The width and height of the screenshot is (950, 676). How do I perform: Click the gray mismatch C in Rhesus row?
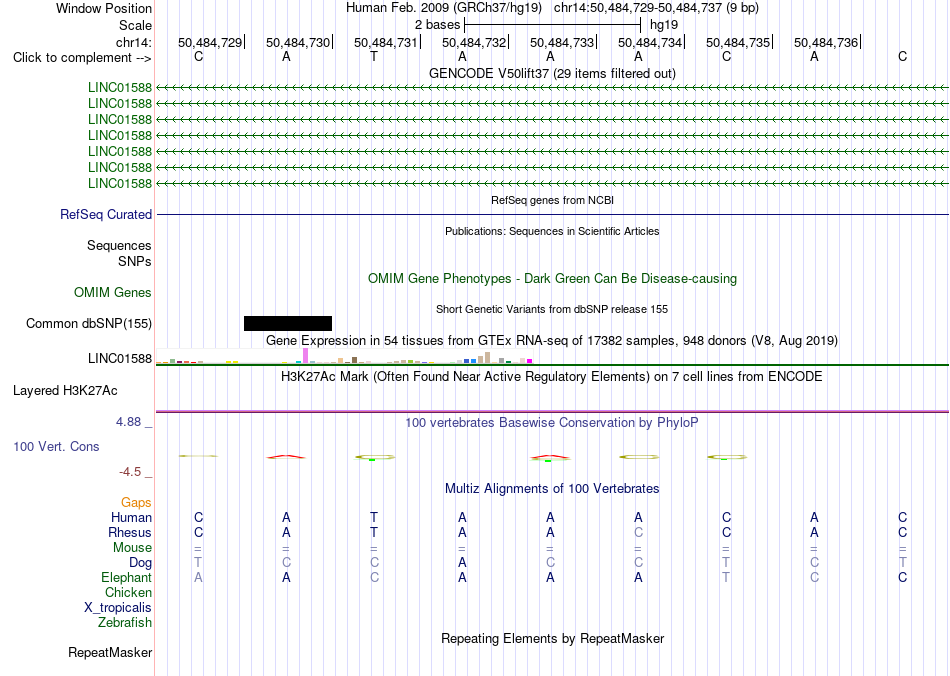[638, 532]
